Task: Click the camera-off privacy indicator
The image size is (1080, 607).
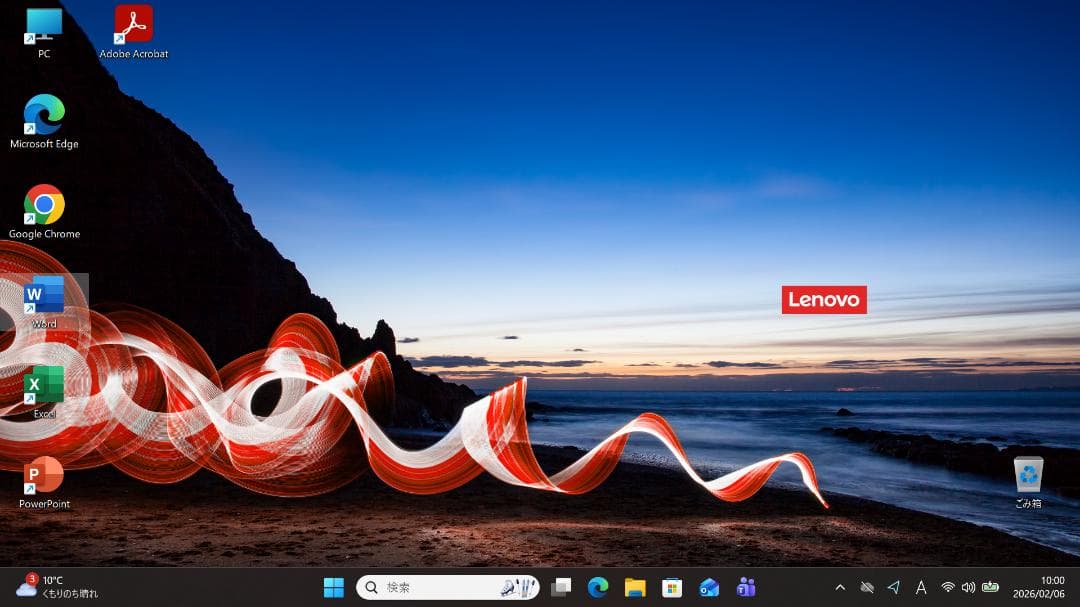Action: pyautogui.click(x=866, y=588)
